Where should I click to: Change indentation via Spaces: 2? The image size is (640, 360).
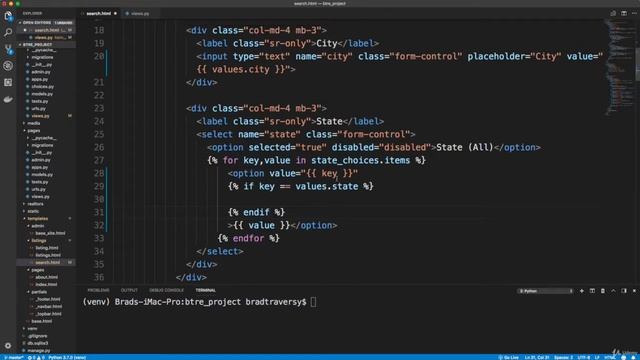coord(563,357)
